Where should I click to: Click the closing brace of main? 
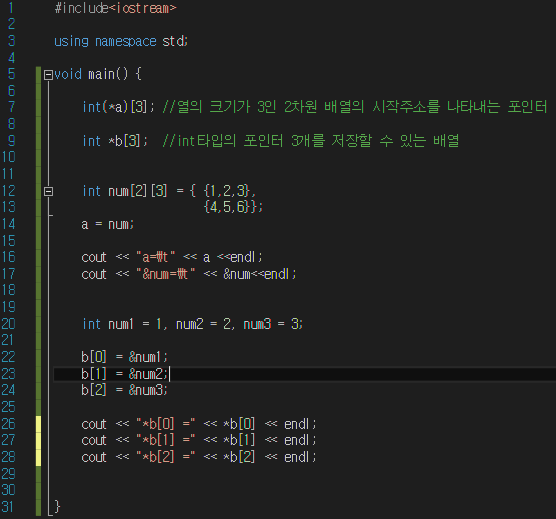pos(57,507)
